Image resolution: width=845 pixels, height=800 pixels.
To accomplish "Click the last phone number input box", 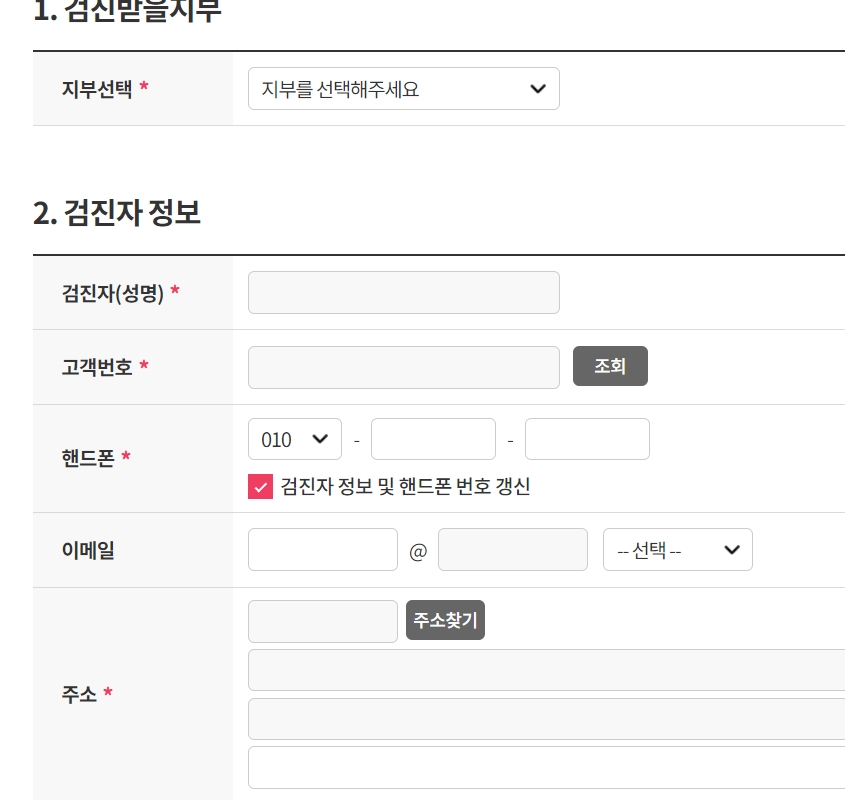I will (x=587, y=438).
